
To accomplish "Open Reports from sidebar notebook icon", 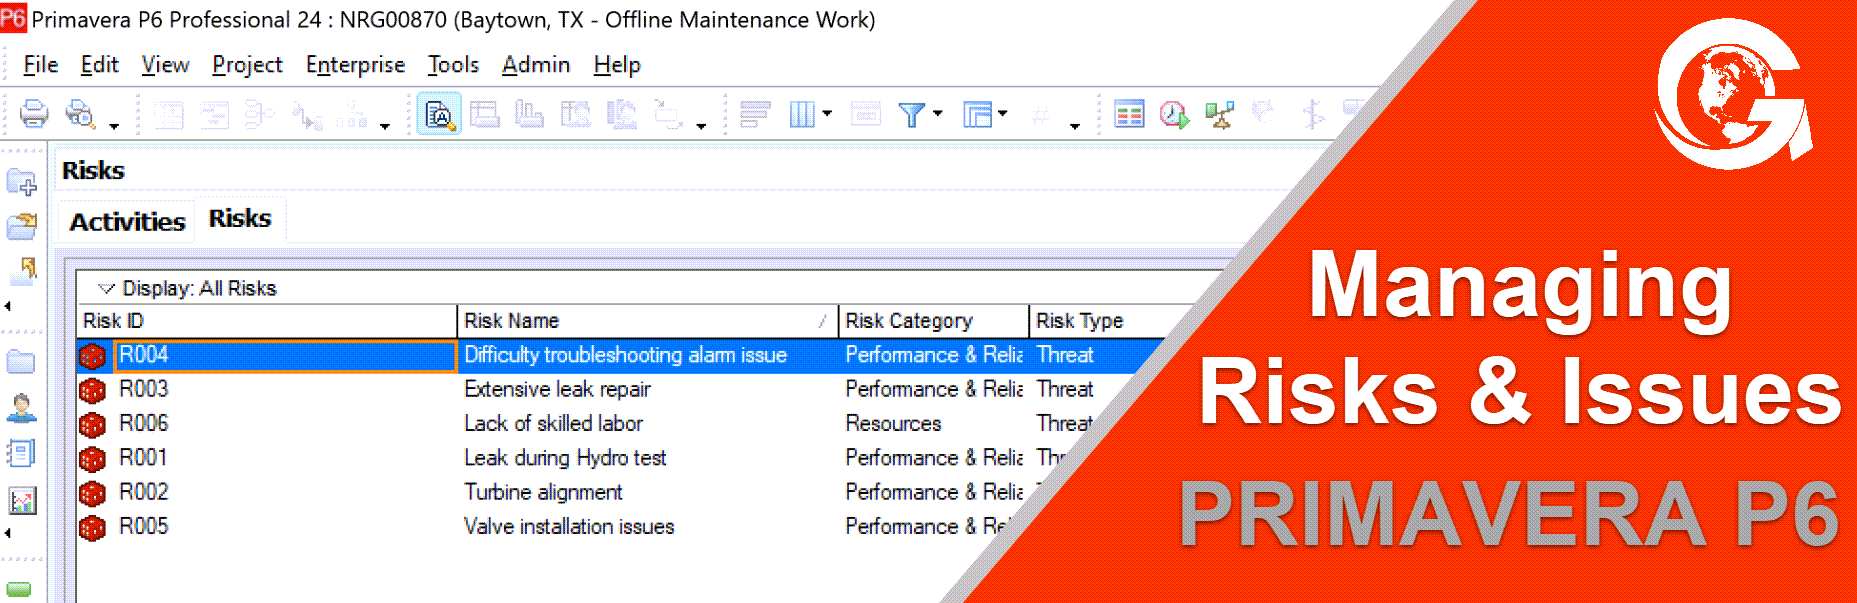I will coord(21,453).
